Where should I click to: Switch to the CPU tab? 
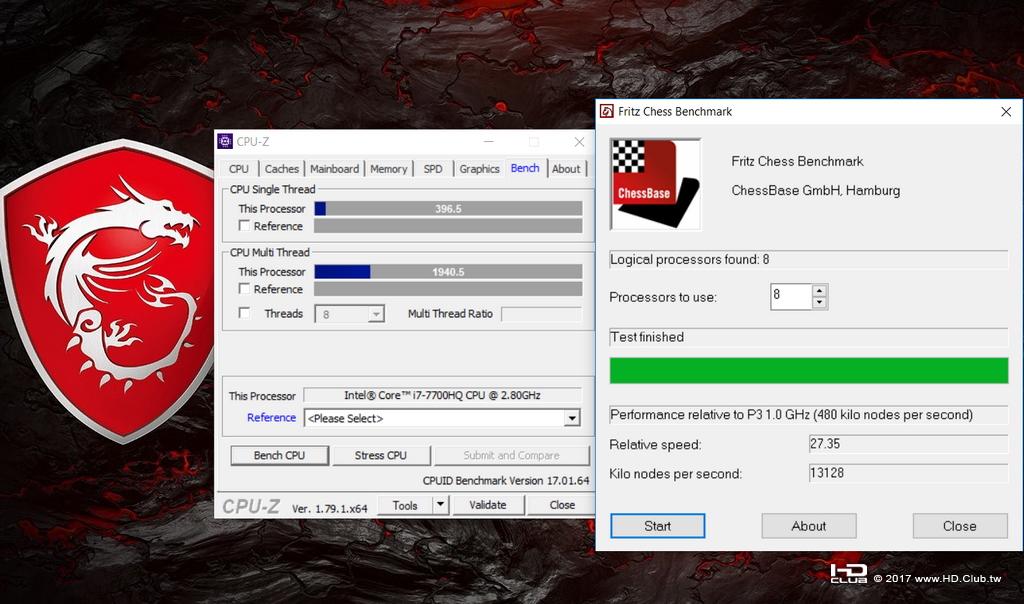(x=239, y=168)
